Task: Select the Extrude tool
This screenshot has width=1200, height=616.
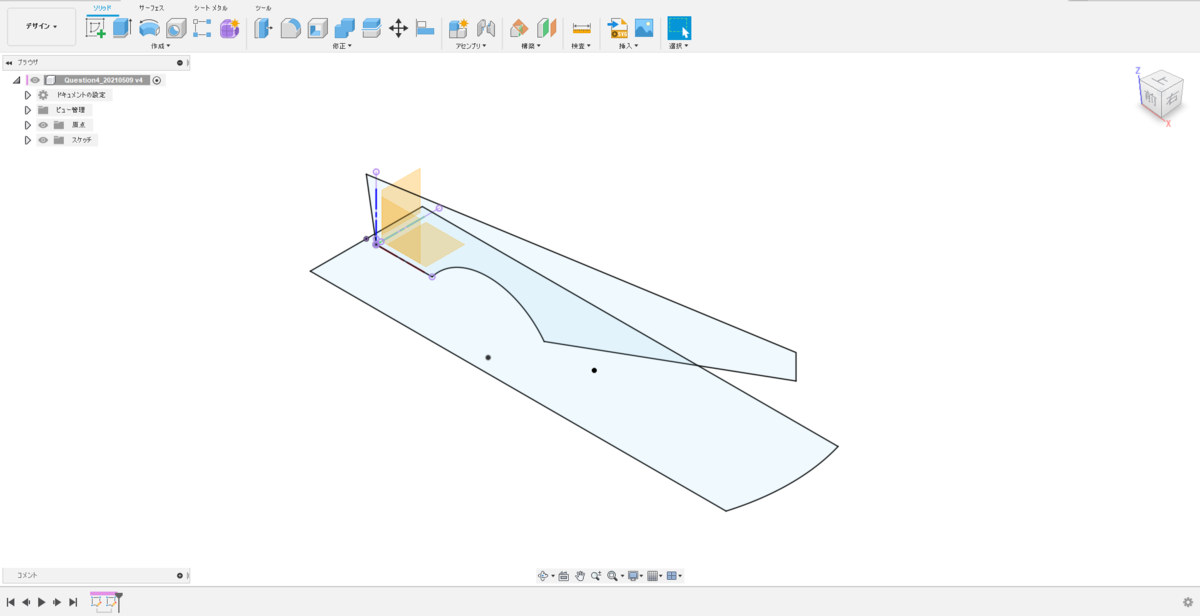Action: coord(122,28)
